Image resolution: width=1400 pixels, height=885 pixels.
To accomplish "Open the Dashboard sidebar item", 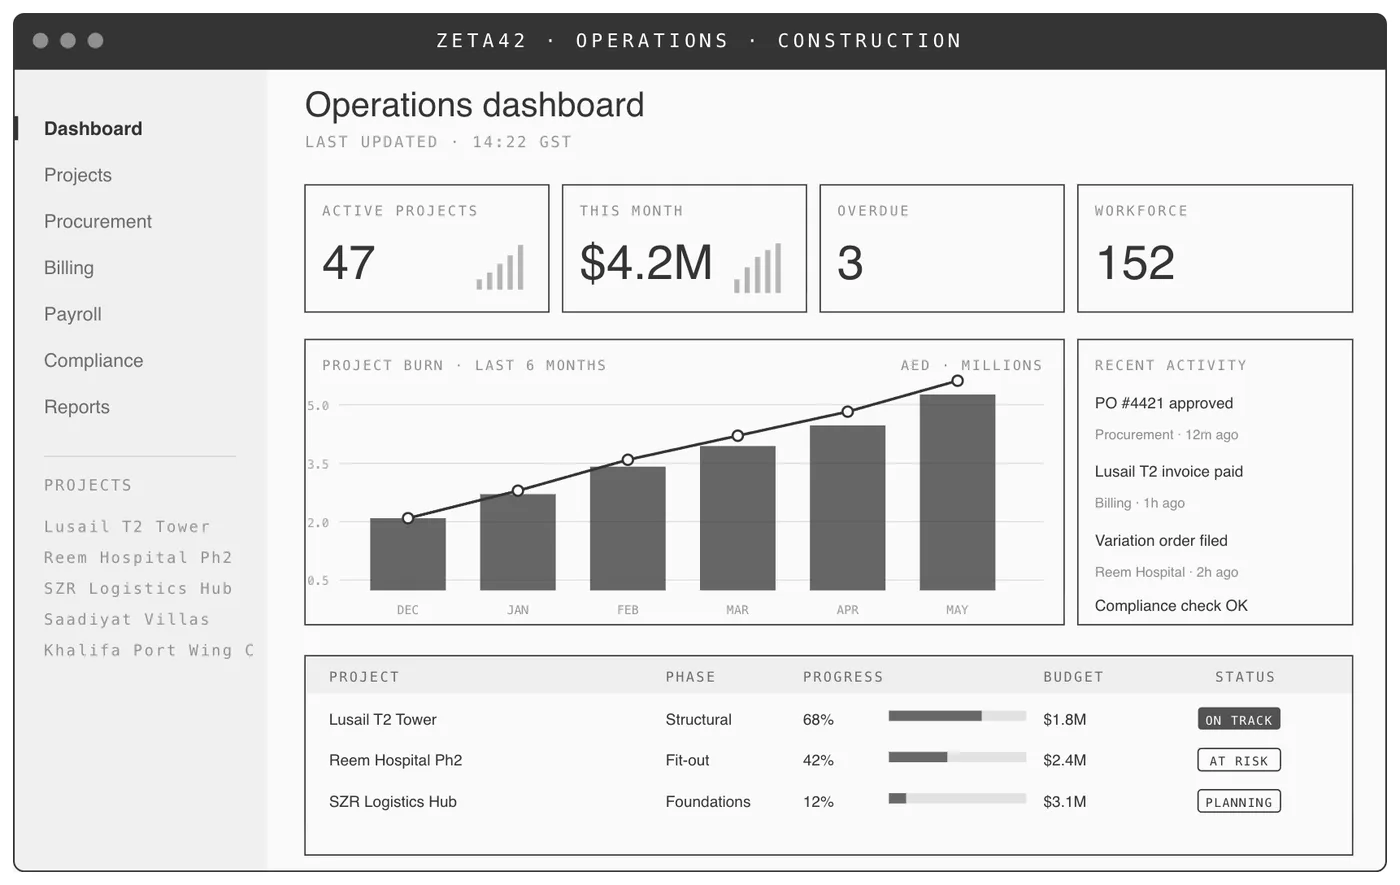I will click(93, 129).
